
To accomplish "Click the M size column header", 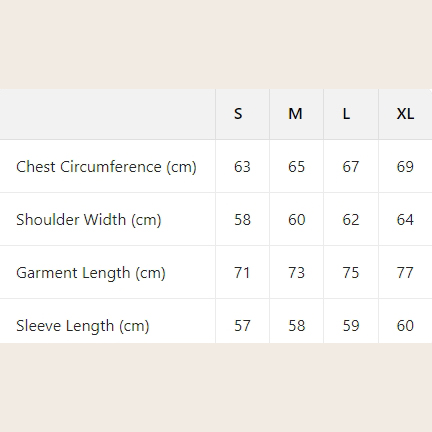I will point(295,114).
